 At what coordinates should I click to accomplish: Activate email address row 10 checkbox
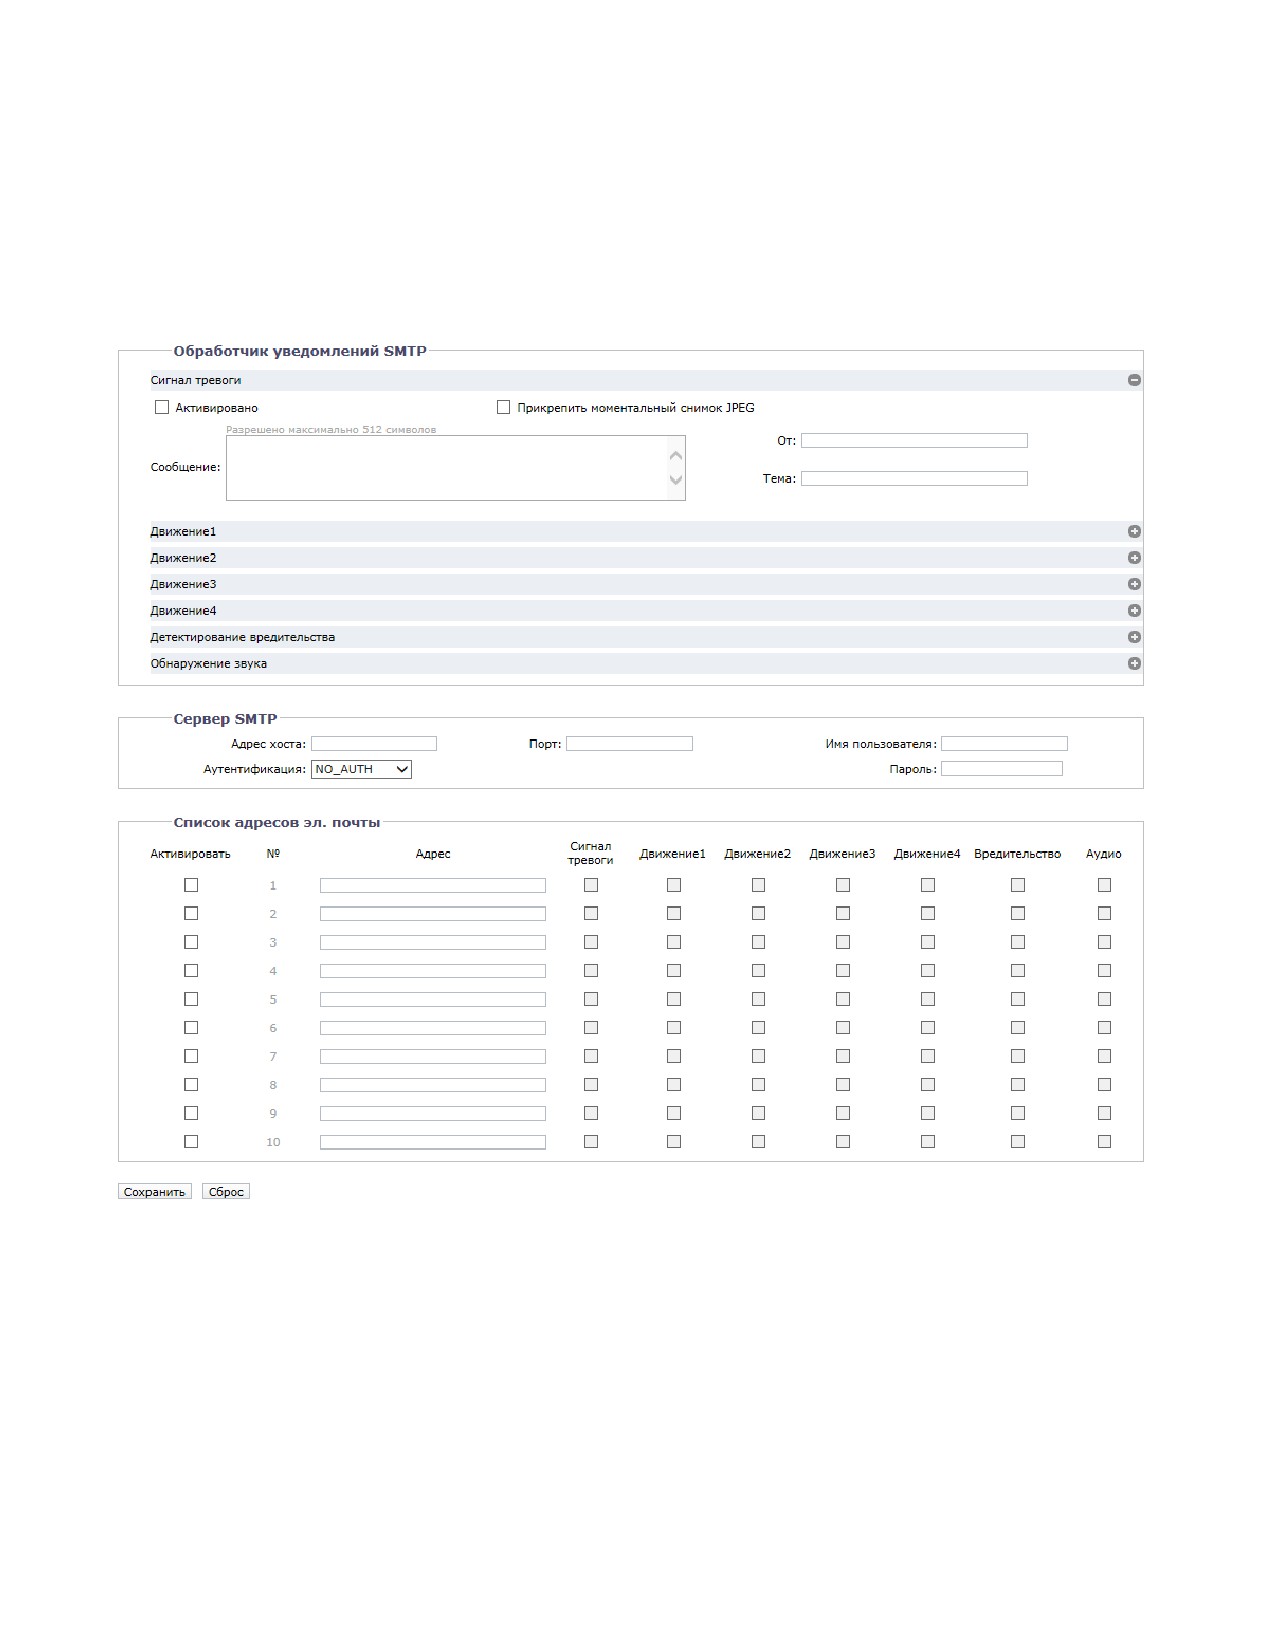pyautogui.click(x=191, y=1141)
